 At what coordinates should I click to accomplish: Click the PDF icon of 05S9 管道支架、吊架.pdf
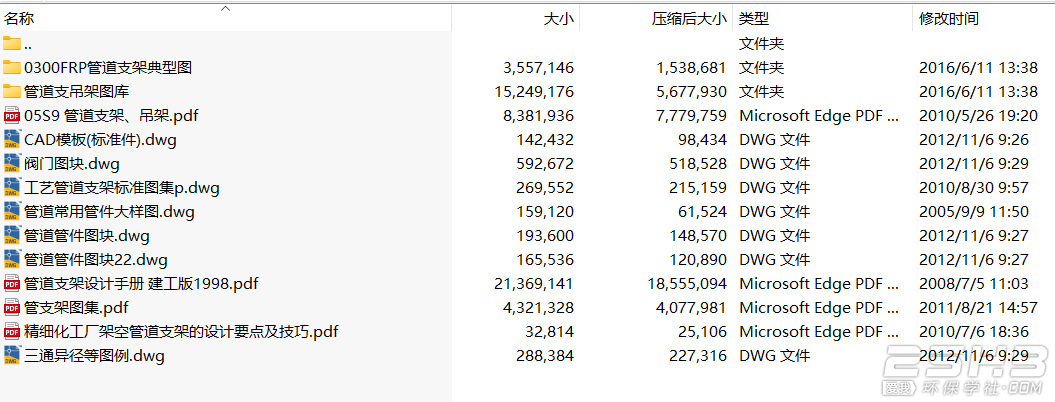[x=12, y=115]
